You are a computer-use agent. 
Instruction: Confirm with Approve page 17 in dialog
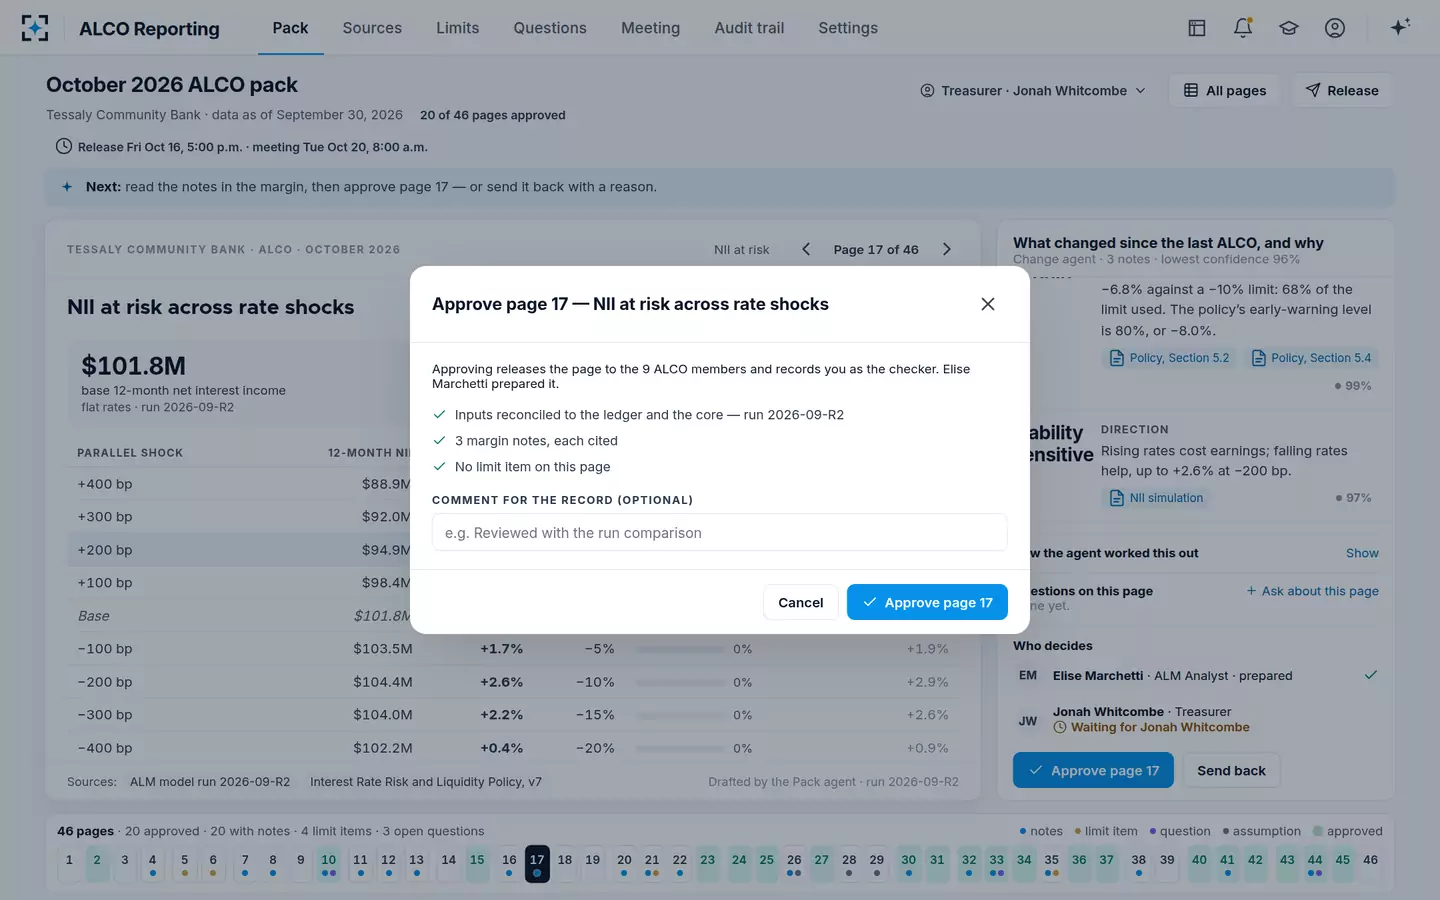(927, 602)
